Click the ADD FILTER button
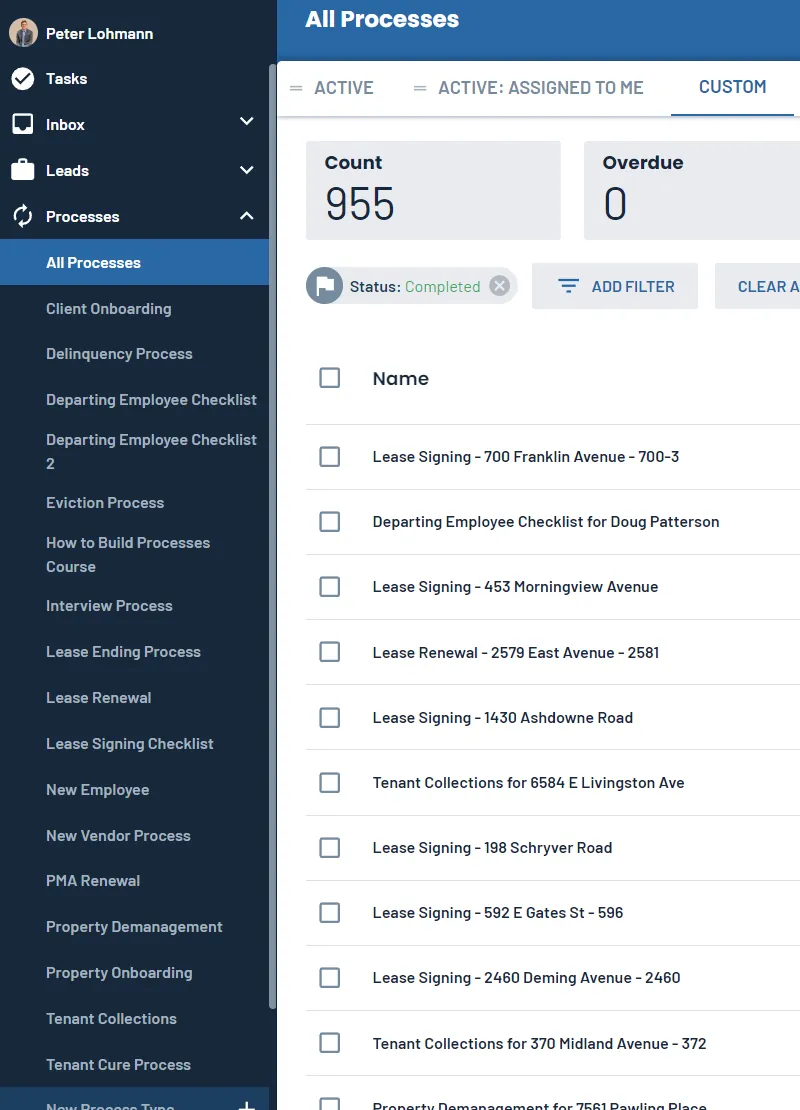Viewport: 800px width, 1110px height. pos(615,286)
